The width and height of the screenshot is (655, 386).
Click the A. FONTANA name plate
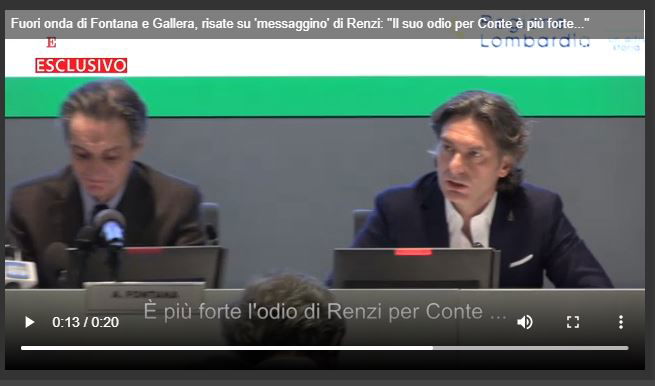pos(145,296)
